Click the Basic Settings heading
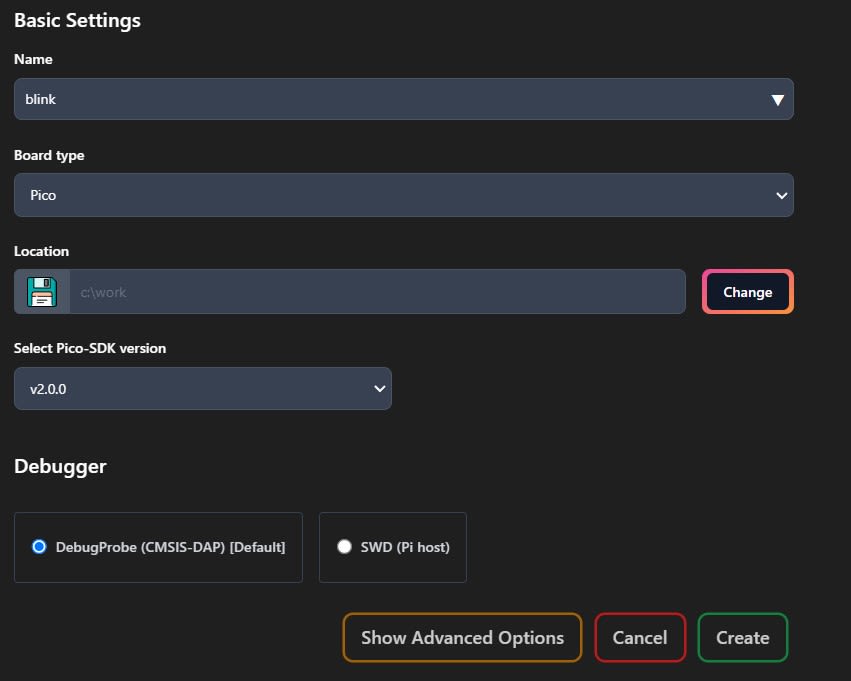This screenshot has width=851, height=681. click(77, 21)
